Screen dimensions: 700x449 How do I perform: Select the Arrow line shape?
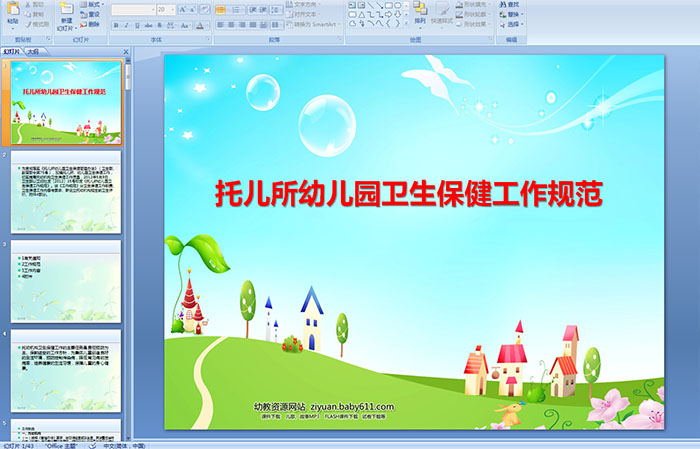[x=379, y=5]
